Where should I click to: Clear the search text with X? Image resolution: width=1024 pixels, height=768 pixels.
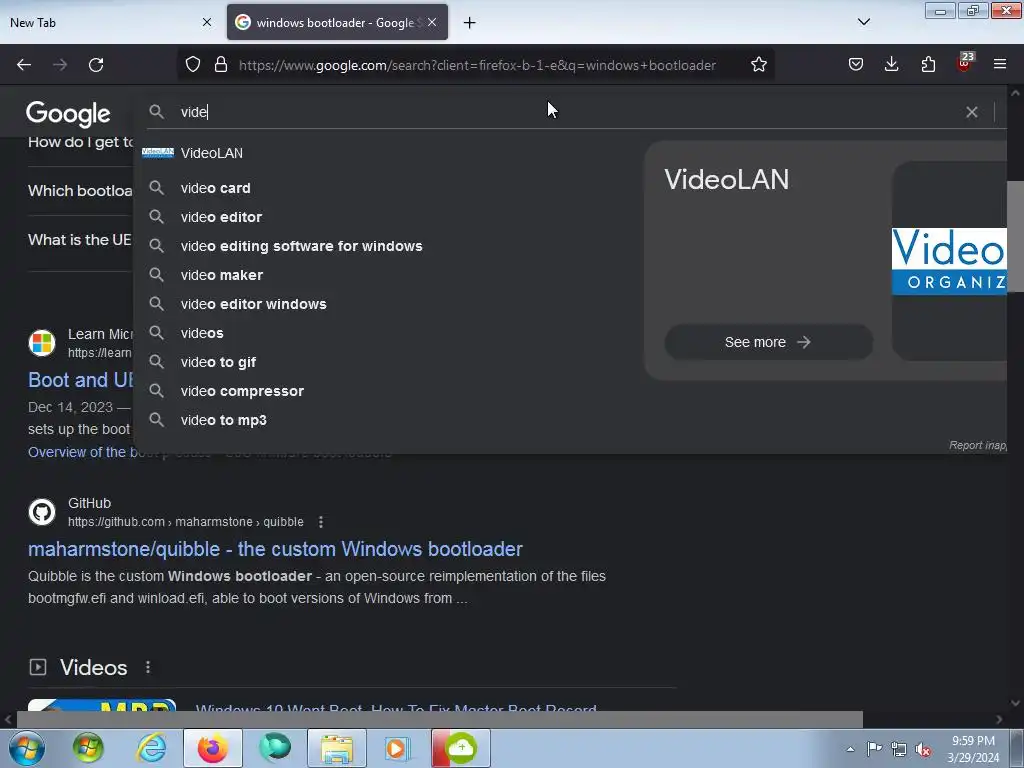point(972,112)
